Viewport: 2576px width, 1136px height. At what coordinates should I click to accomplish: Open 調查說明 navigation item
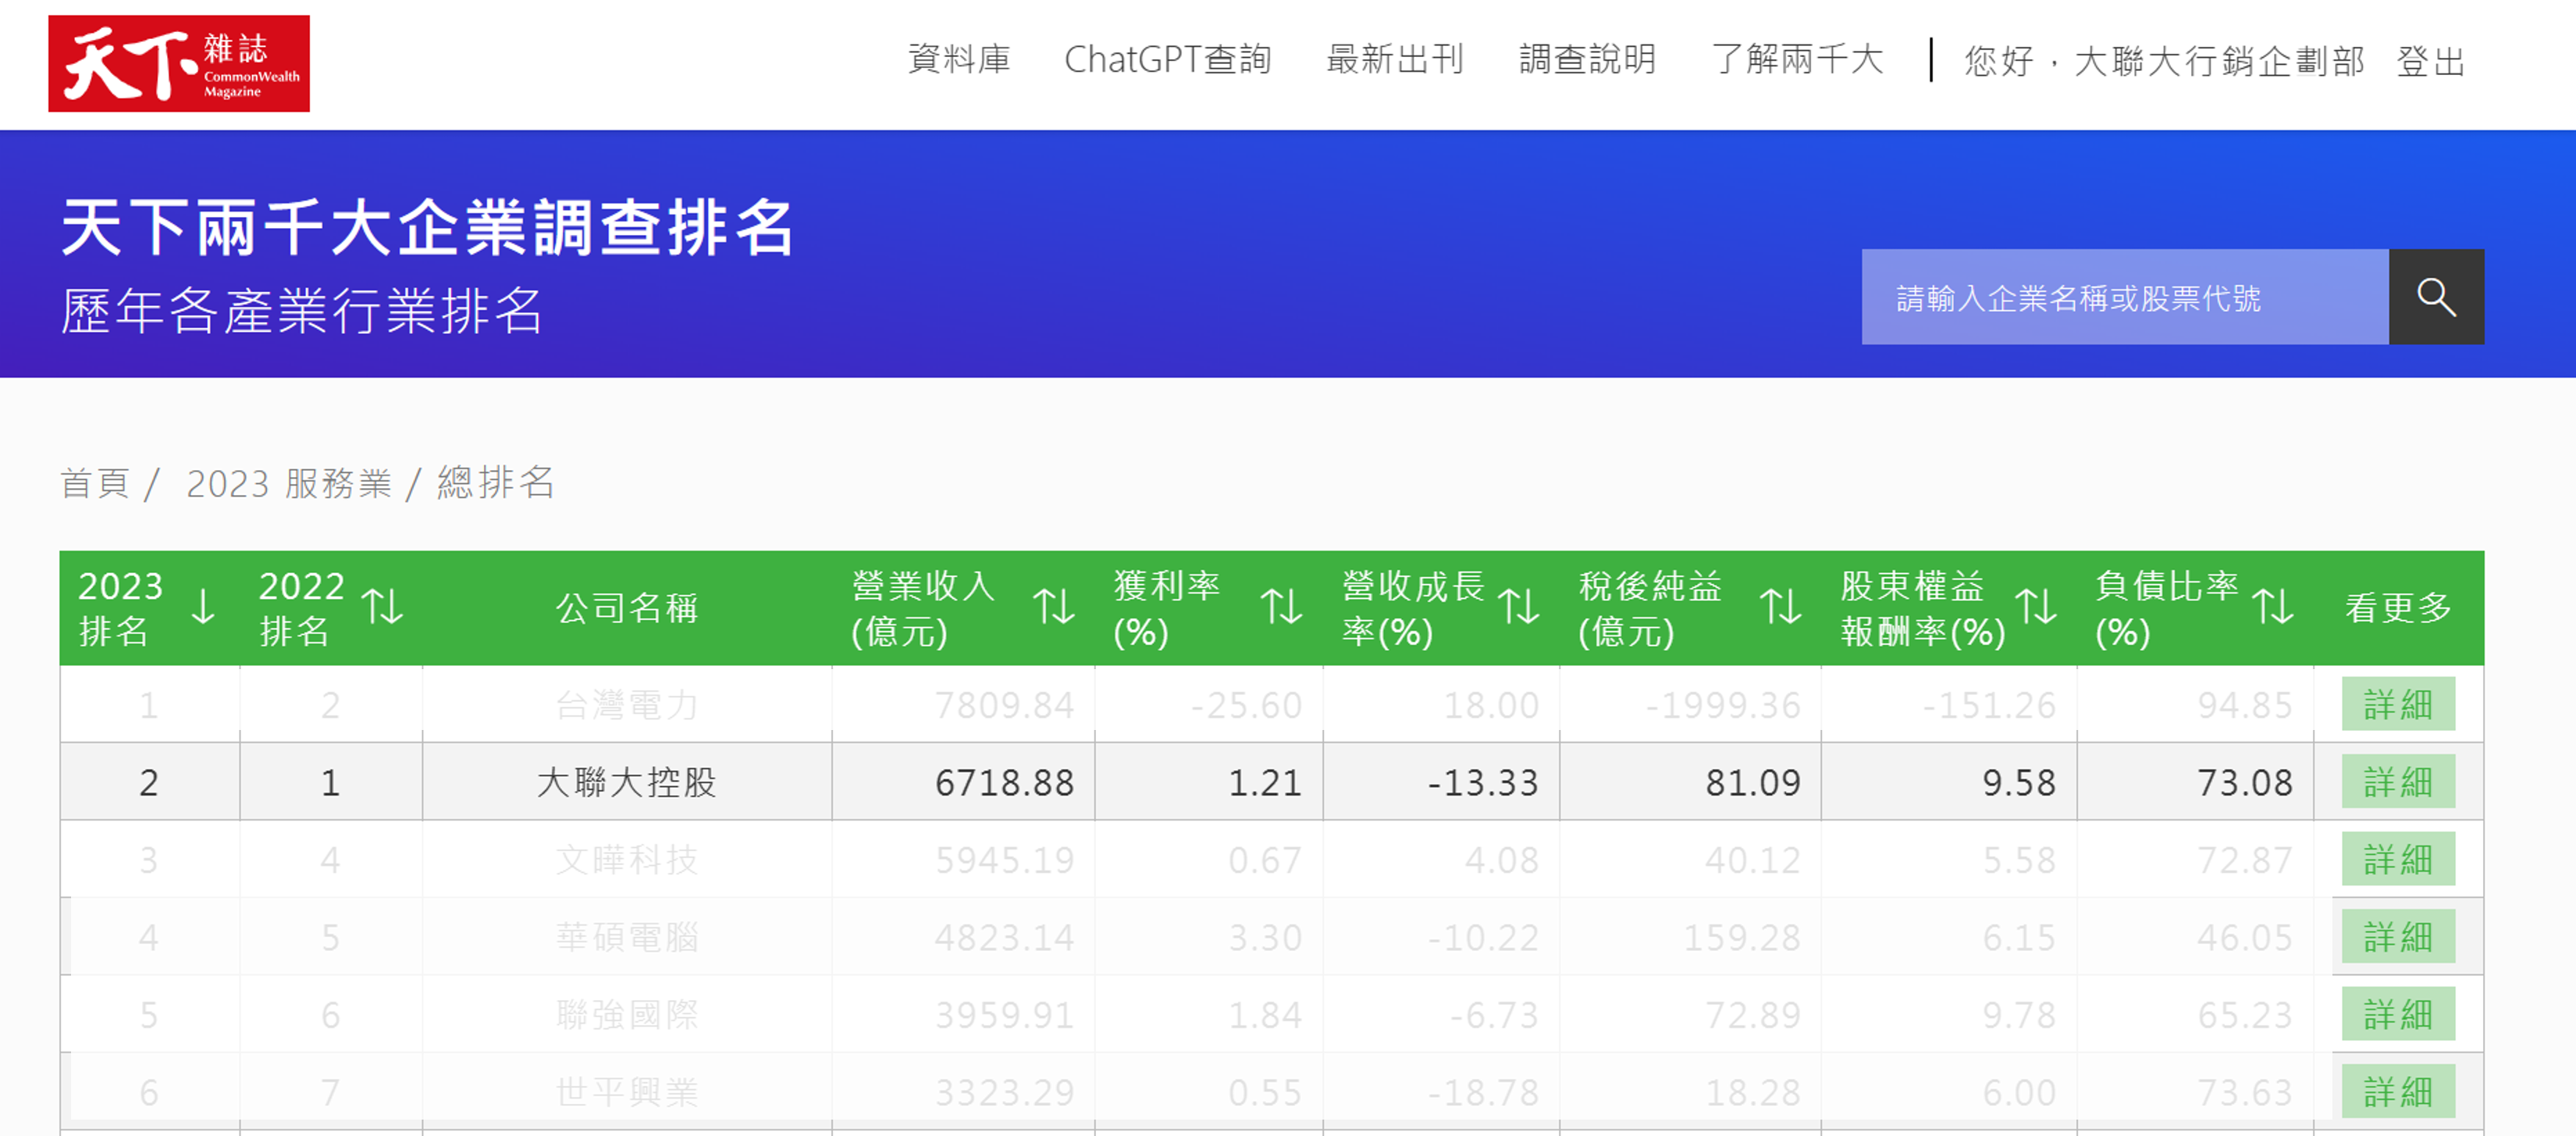[x=1587, y=60]
